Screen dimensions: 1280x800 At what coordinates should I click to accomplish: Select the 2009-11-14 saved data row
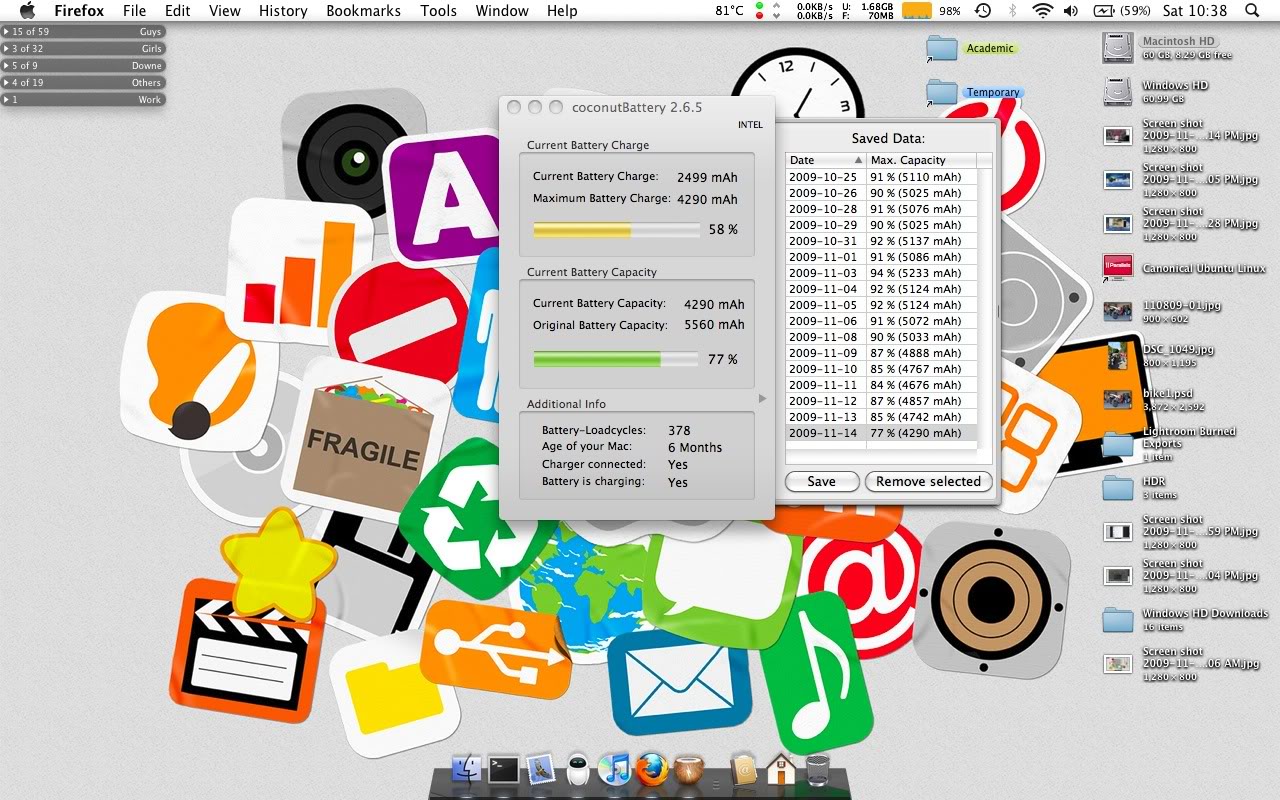coord(881,433)
